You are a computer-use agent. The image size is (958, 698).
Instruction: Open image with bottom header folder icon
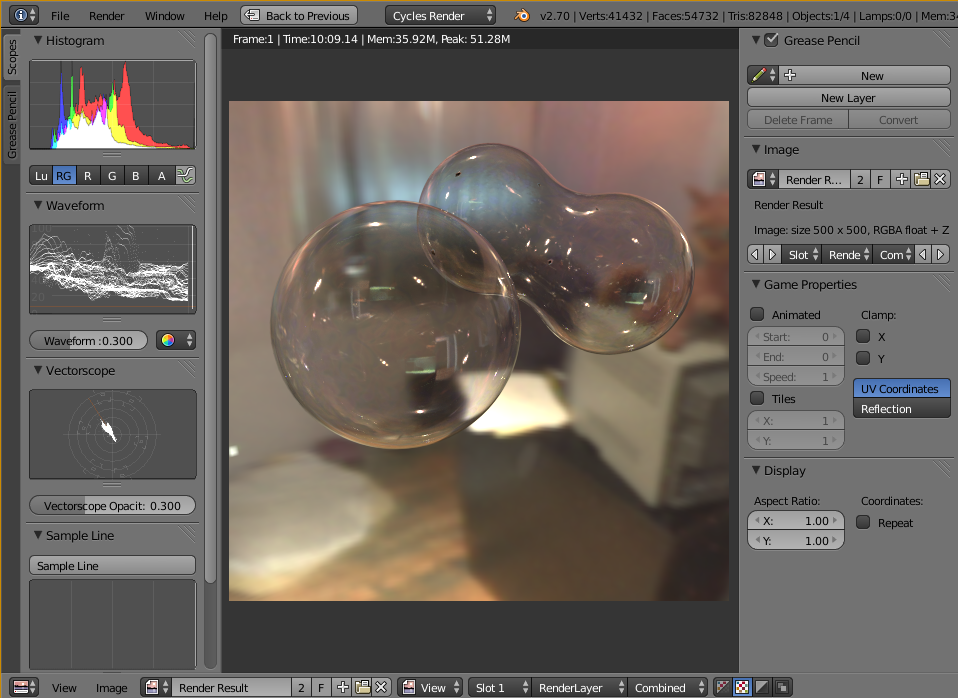pyautogui.click(x=362, y=687)
